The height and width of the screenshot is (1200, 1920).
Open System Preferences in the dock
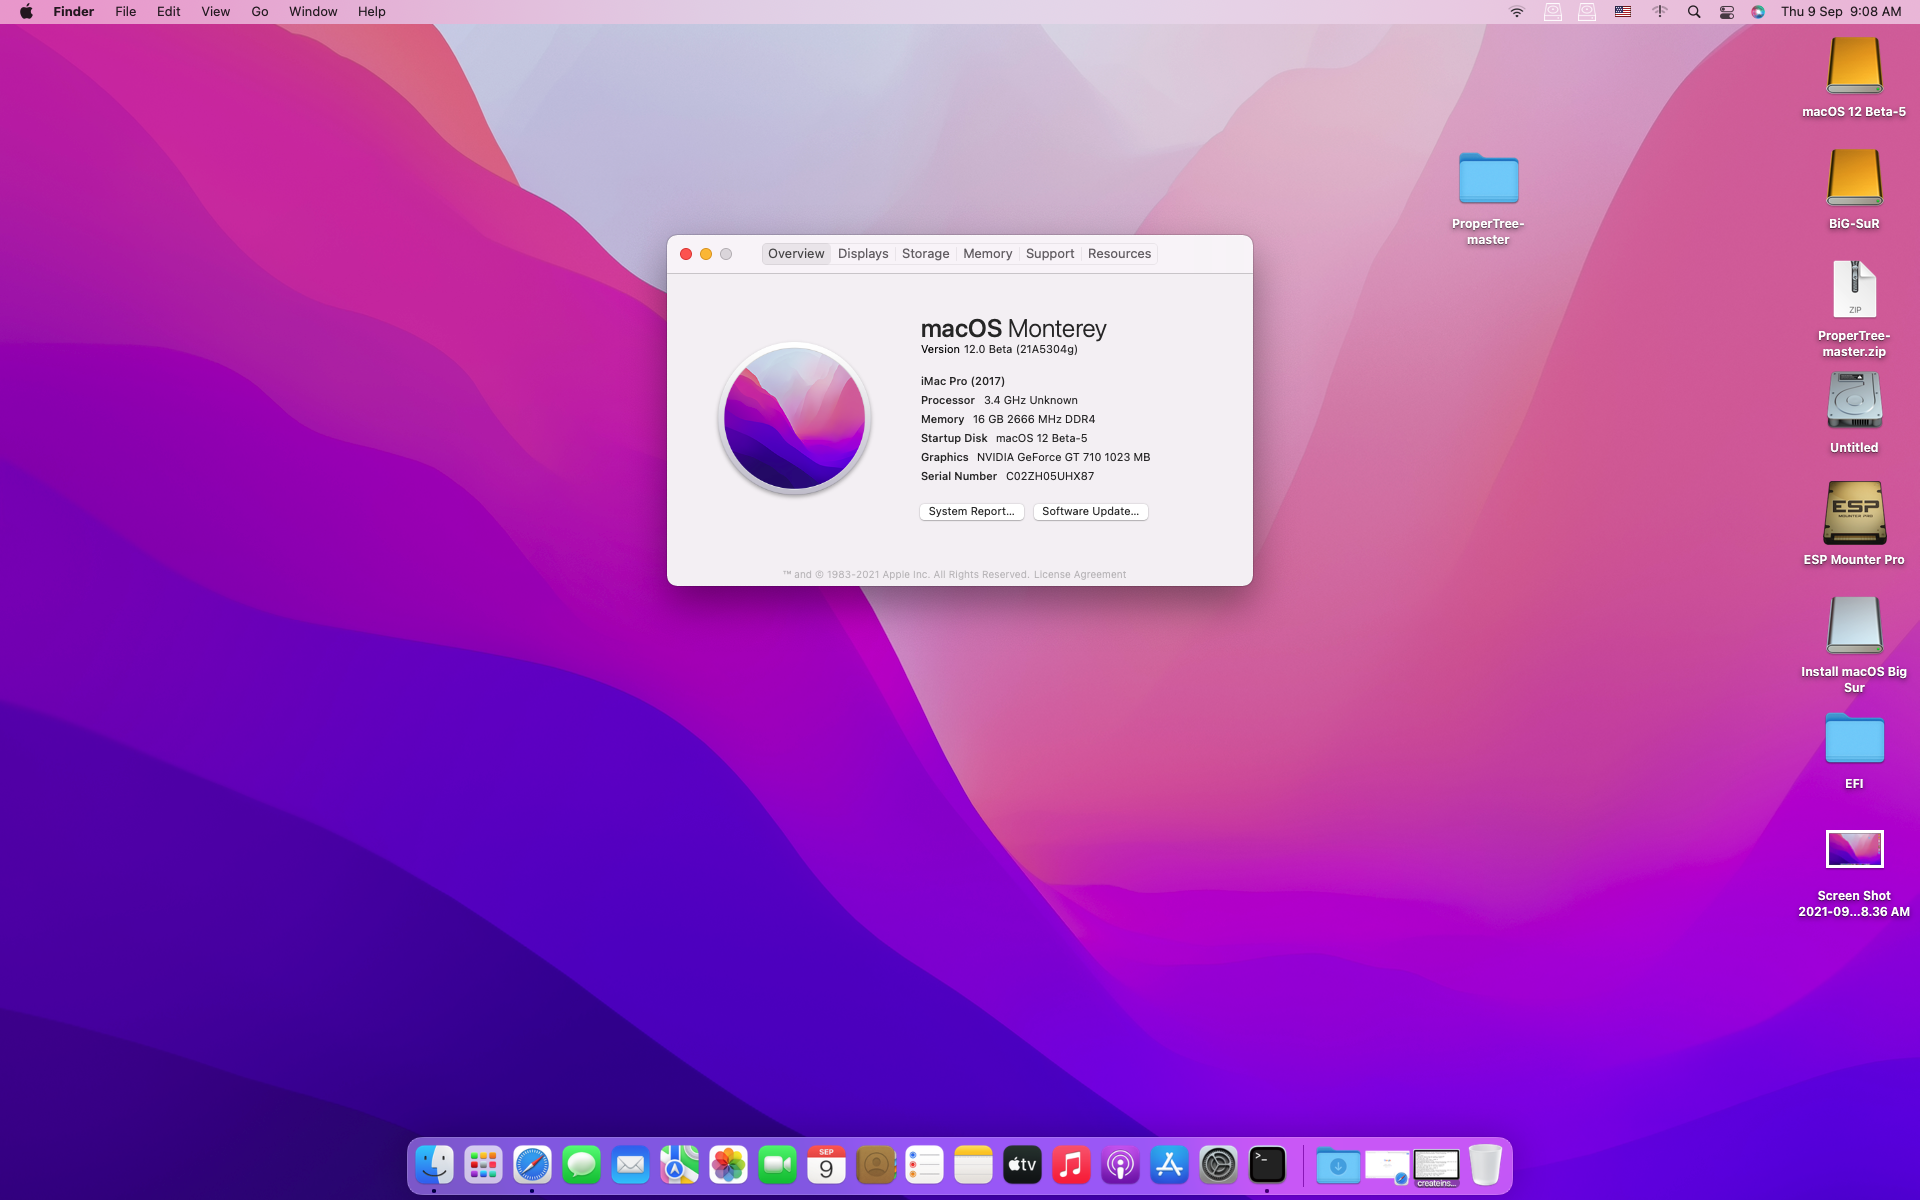(1218, 1165)
